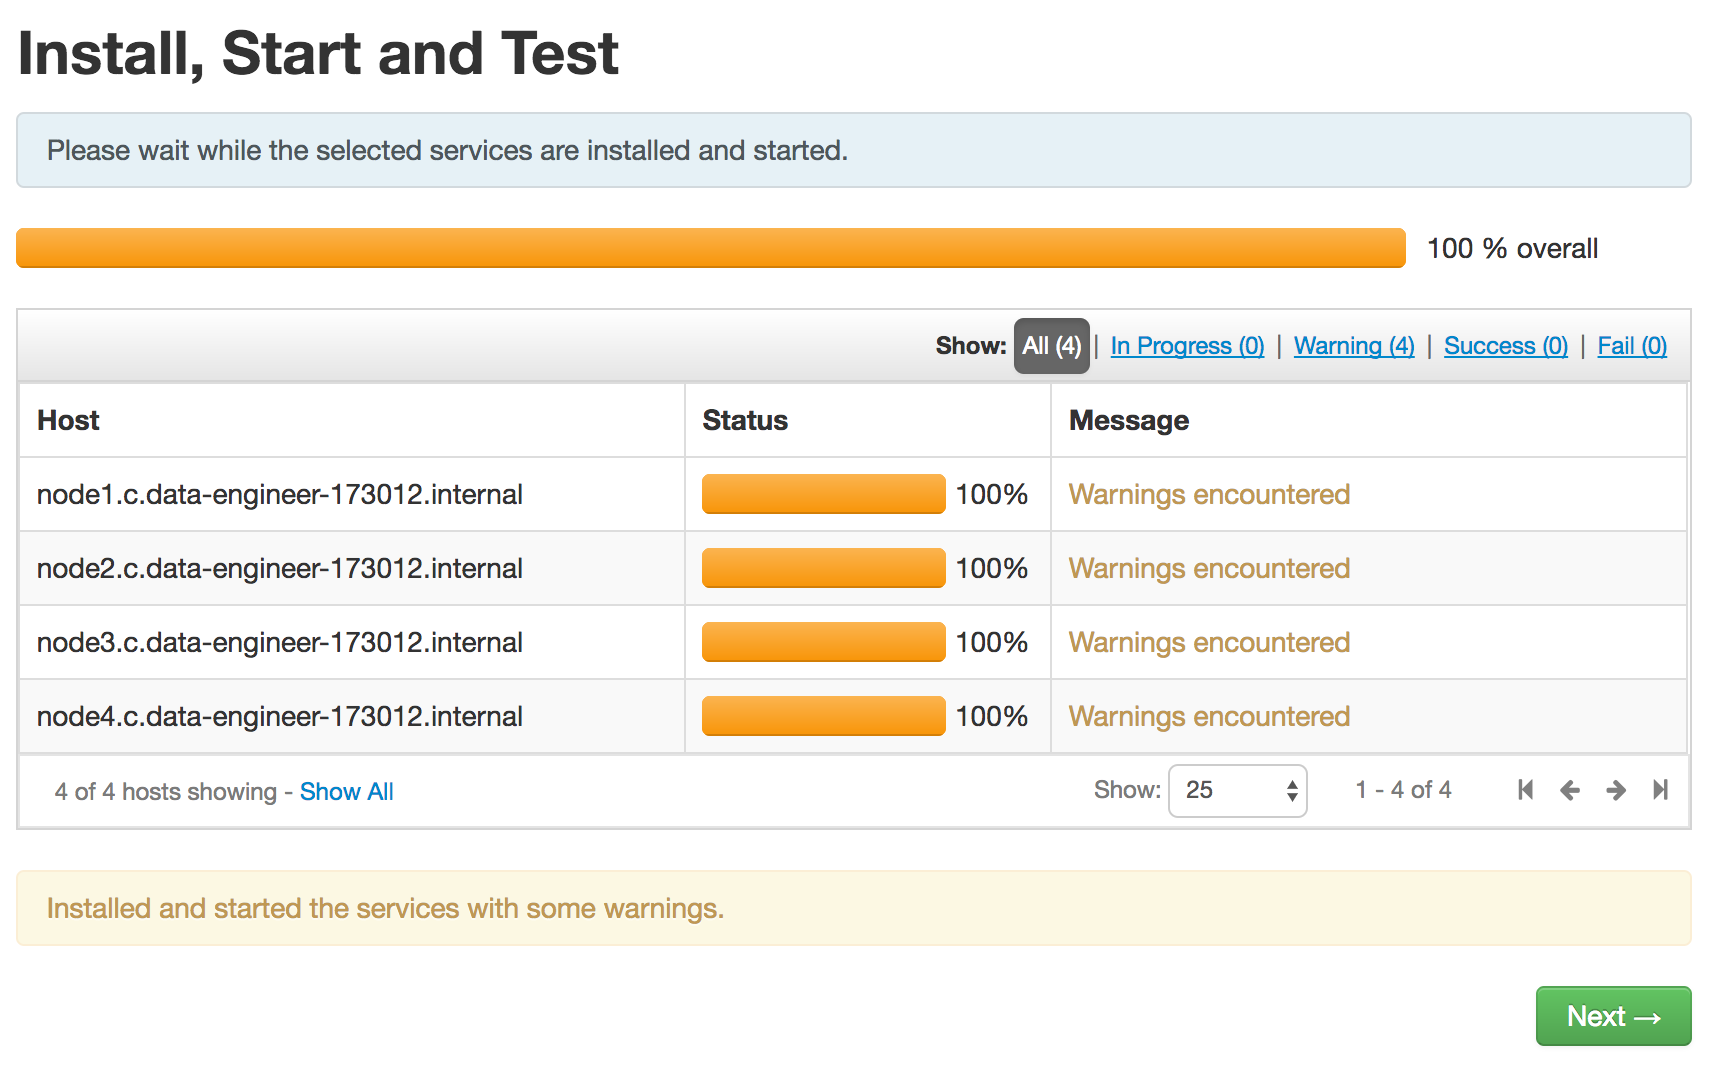
Task: Open node3 Warnings encountered message
Action: click(x=1209, y=642)
